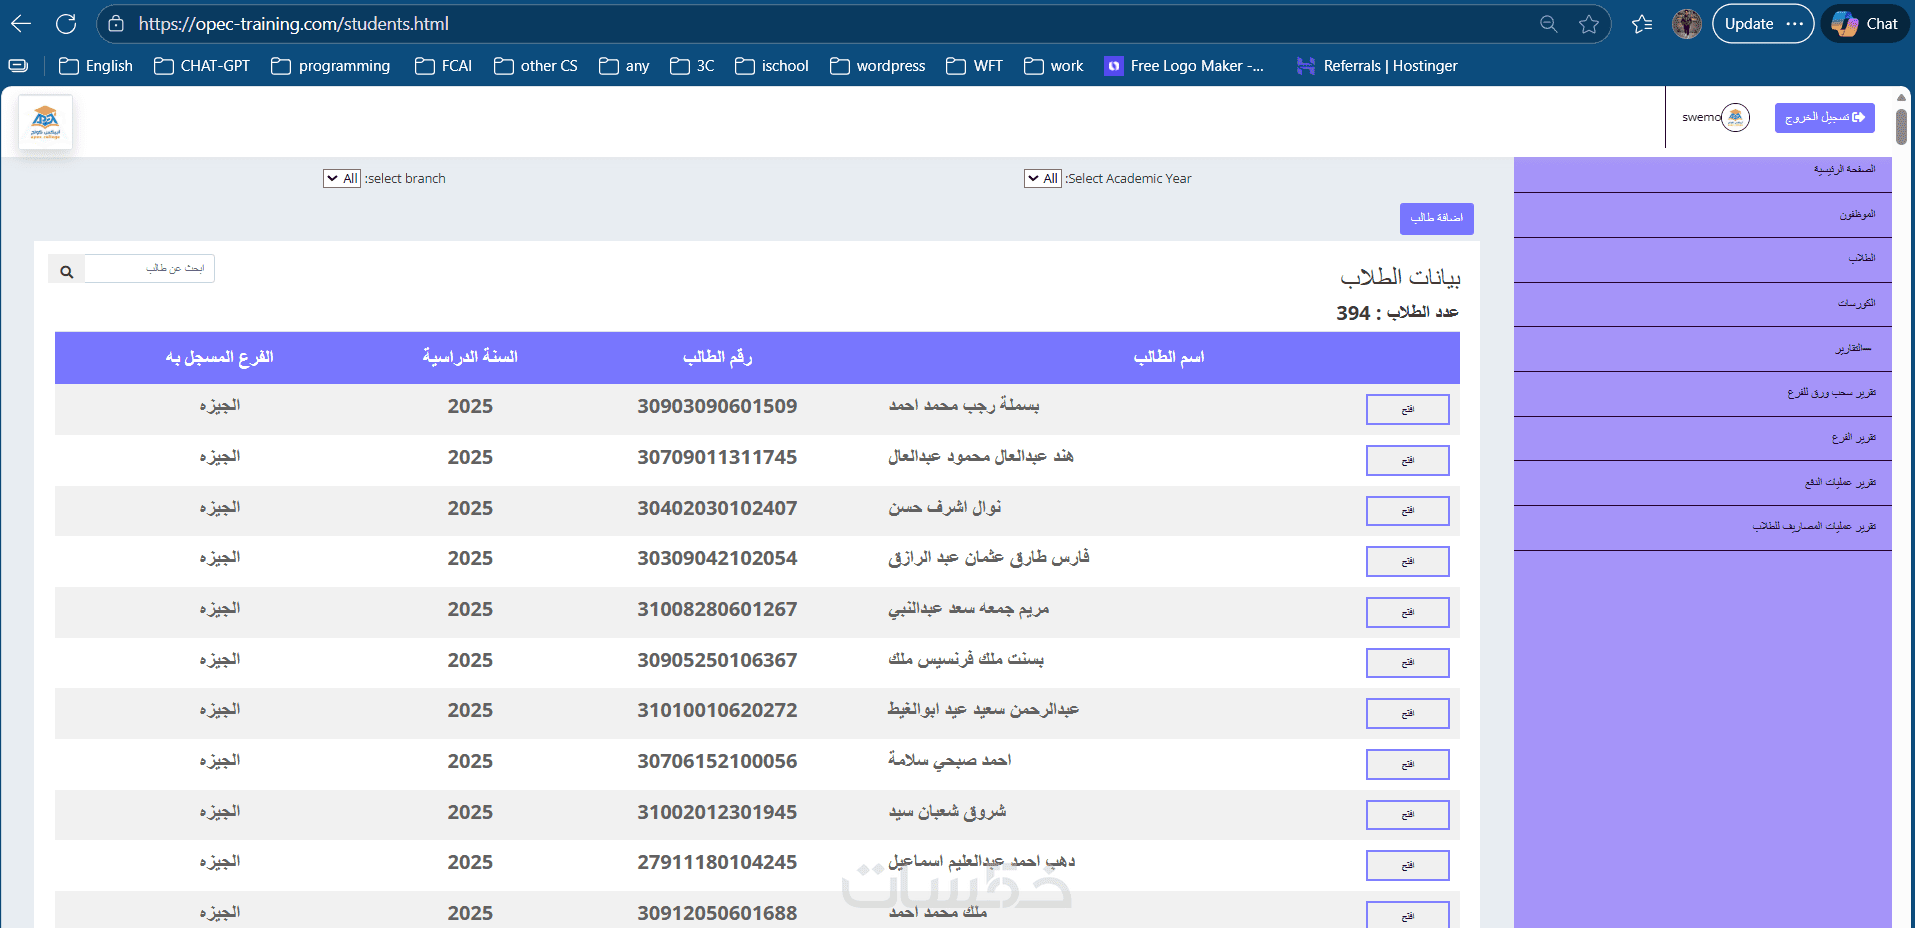This screenshot has height=928, width=1915.
Task: Click افتح for student 30309042102054
Action: pyautogui.click(x=1408, y=561)
